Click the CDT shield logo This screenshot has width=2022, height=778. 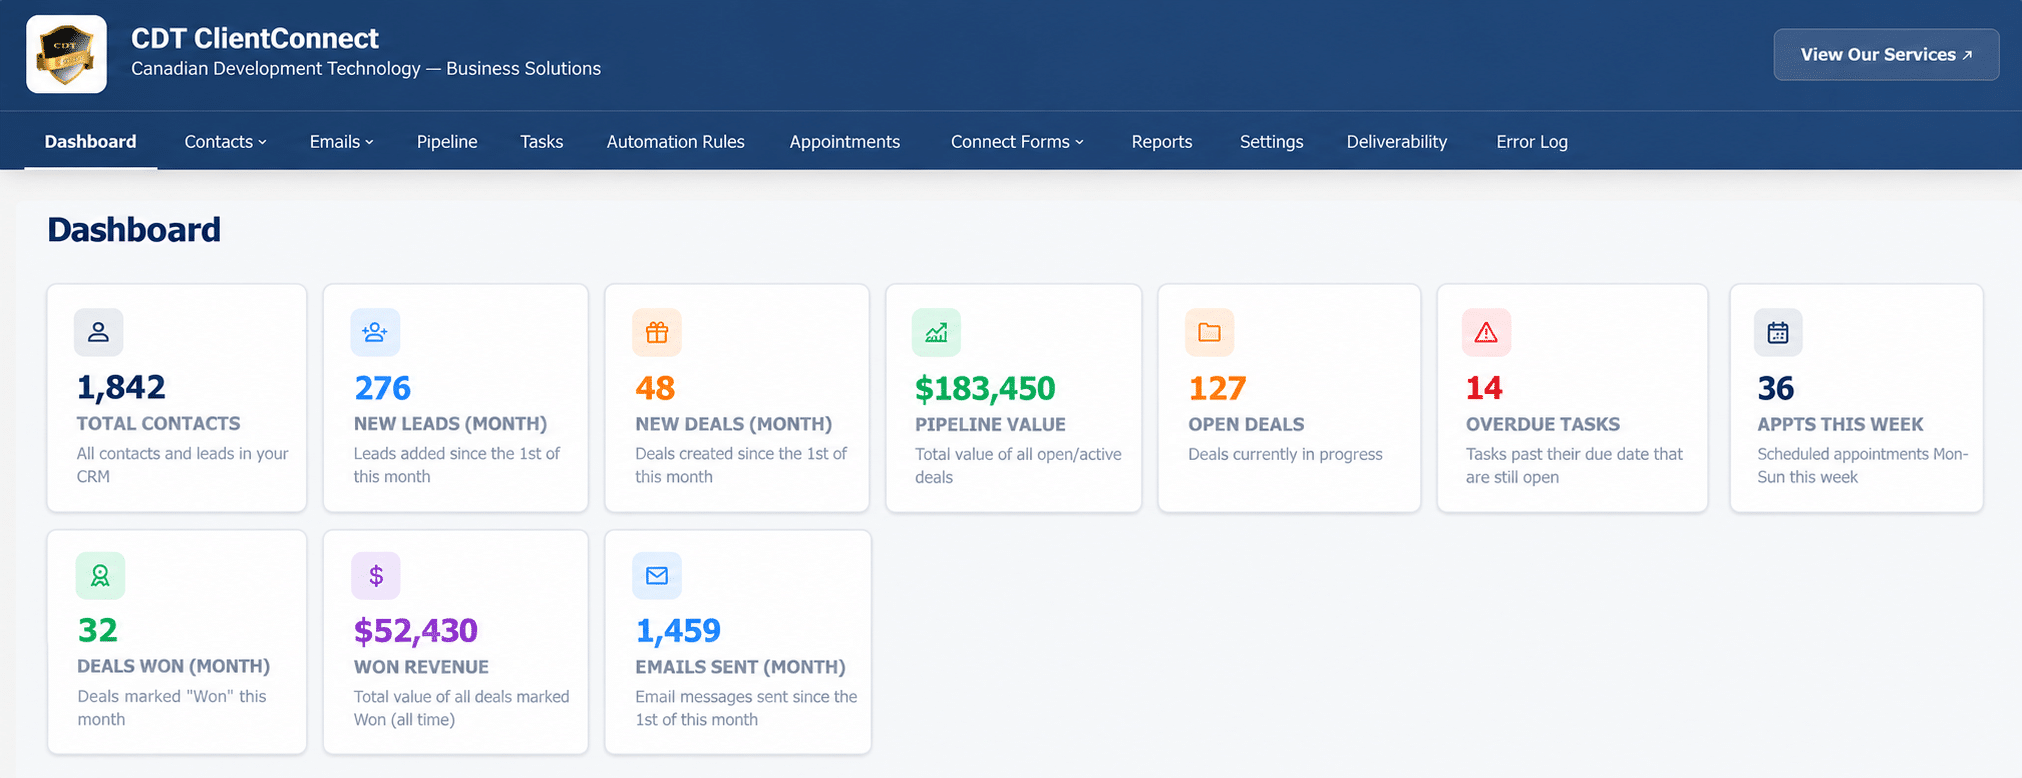click(66, 54)
